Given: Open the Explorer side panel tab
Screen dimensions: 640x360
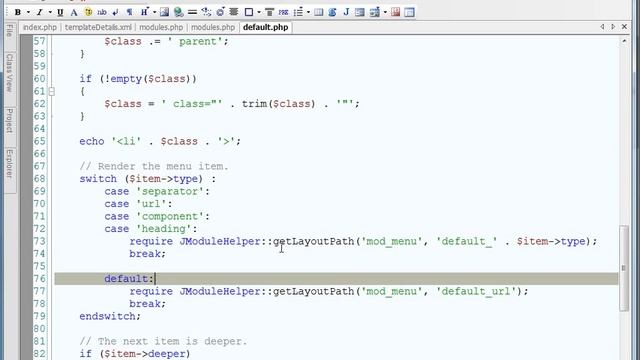Looking at the screenshot, I should (9, 164).
